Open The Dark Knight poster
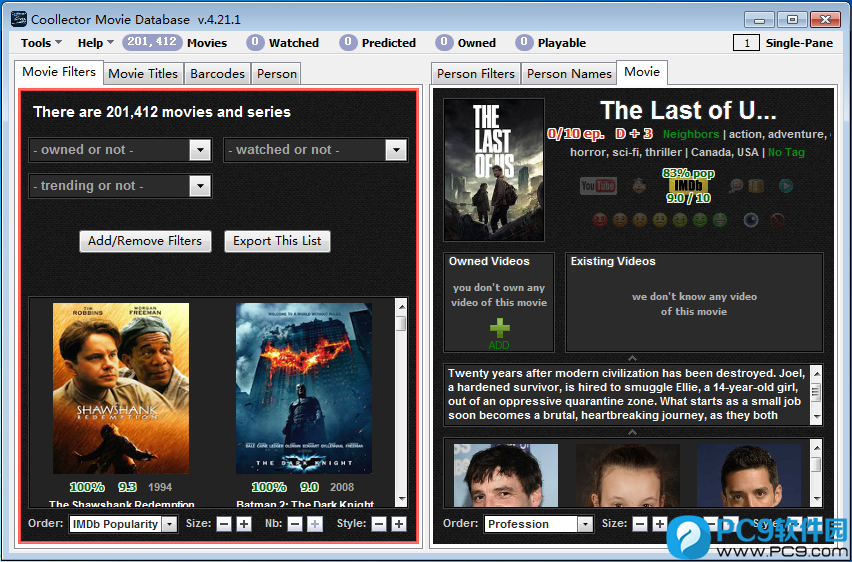This screenshot has width=852, height=562. point(304,388)
